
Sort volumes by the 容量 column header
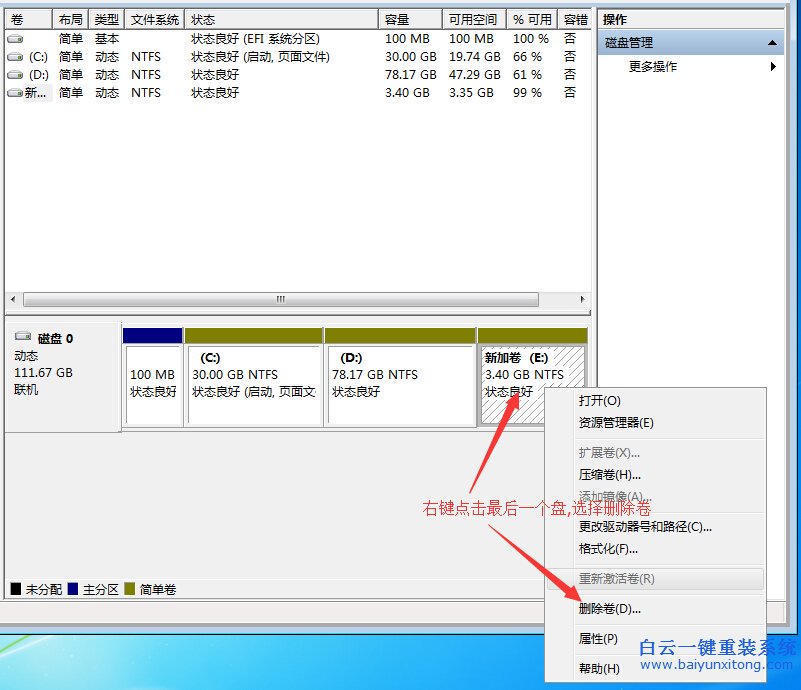pos(396,18)
